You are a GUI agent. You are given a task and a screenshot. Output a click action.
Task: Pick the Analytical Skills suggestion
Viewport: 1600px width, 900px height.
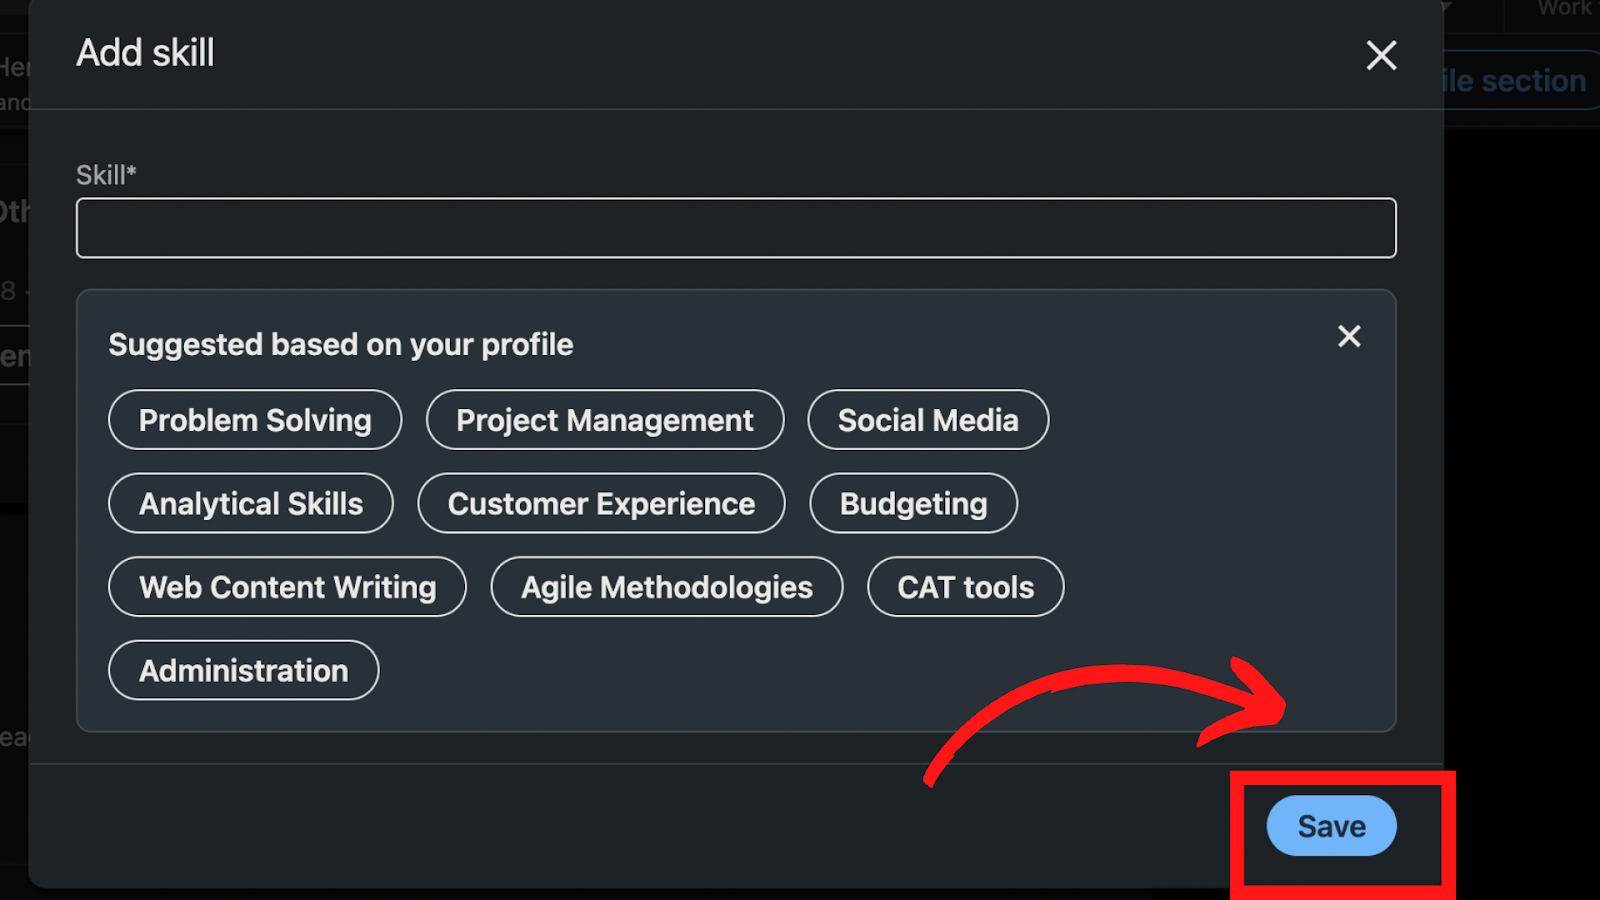tap(251, 503)
